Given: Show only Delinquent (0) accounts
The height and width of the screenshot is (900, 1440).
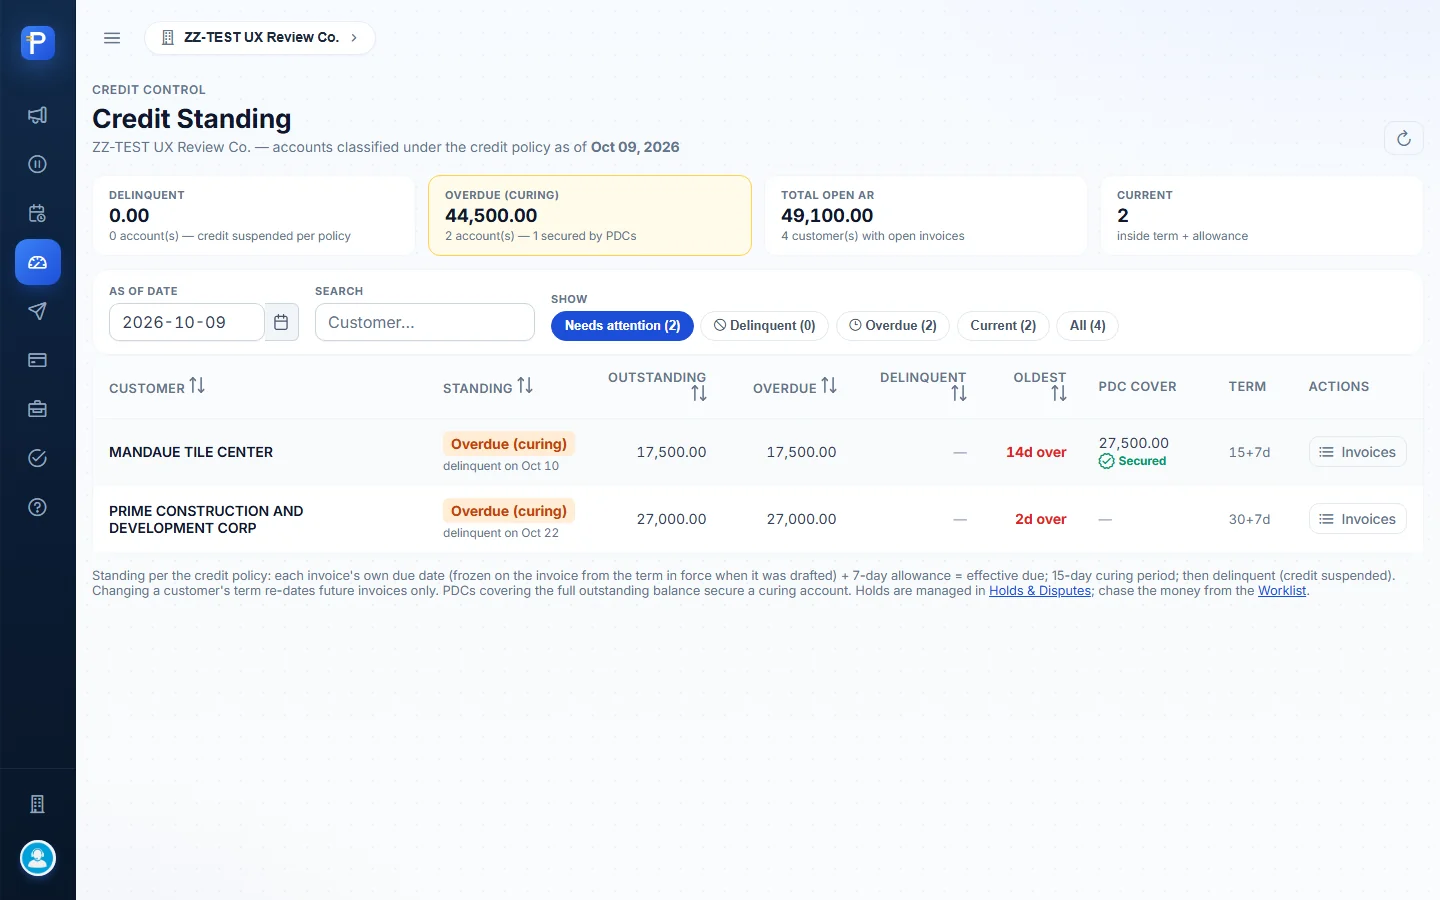Looking at the screenshot, I should click(x=765, y=326).
